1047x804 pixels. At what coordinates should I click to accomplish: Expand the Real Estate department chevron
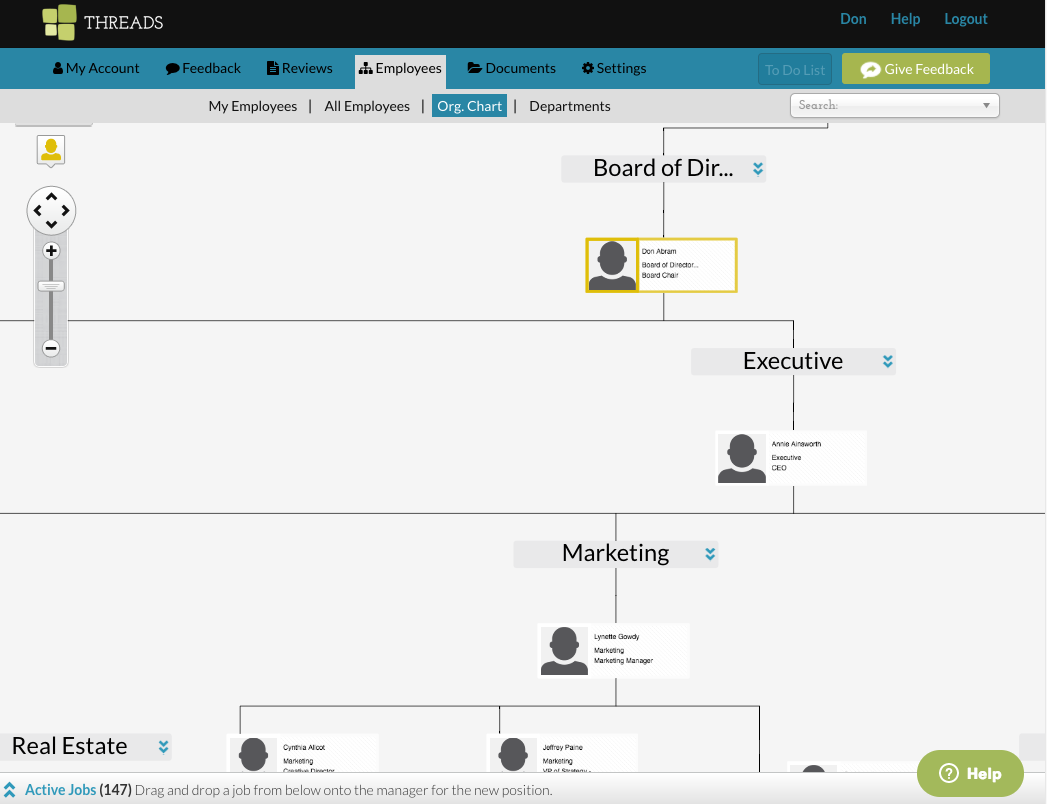coord(162,746)
